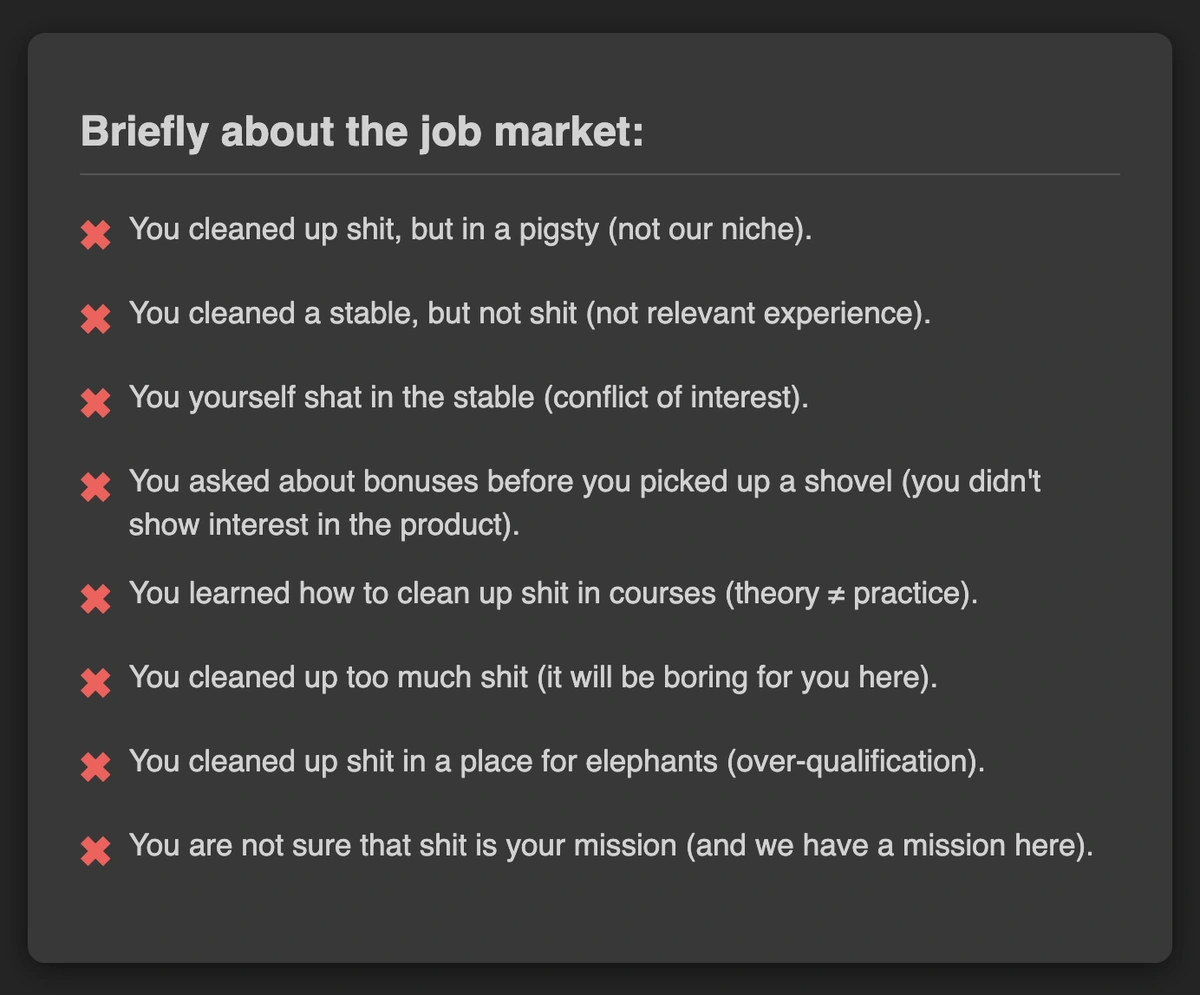1200x995 pixels.
Task: Click the ≠ symbol in the theory line
Action: tap(835, 594)
